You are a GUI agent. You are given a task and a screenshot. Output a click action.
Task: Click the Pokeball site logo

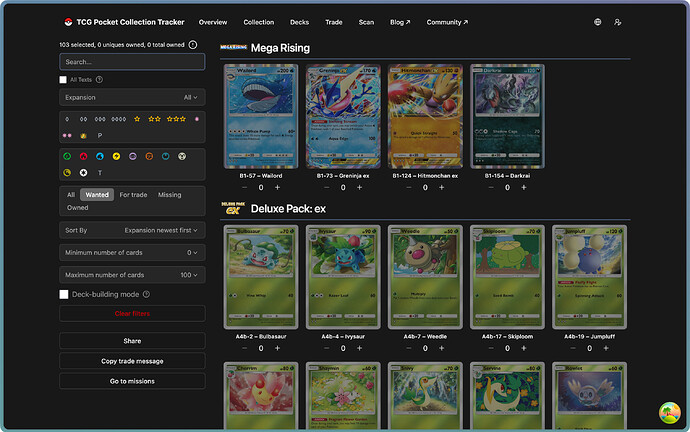click(68, 22)
